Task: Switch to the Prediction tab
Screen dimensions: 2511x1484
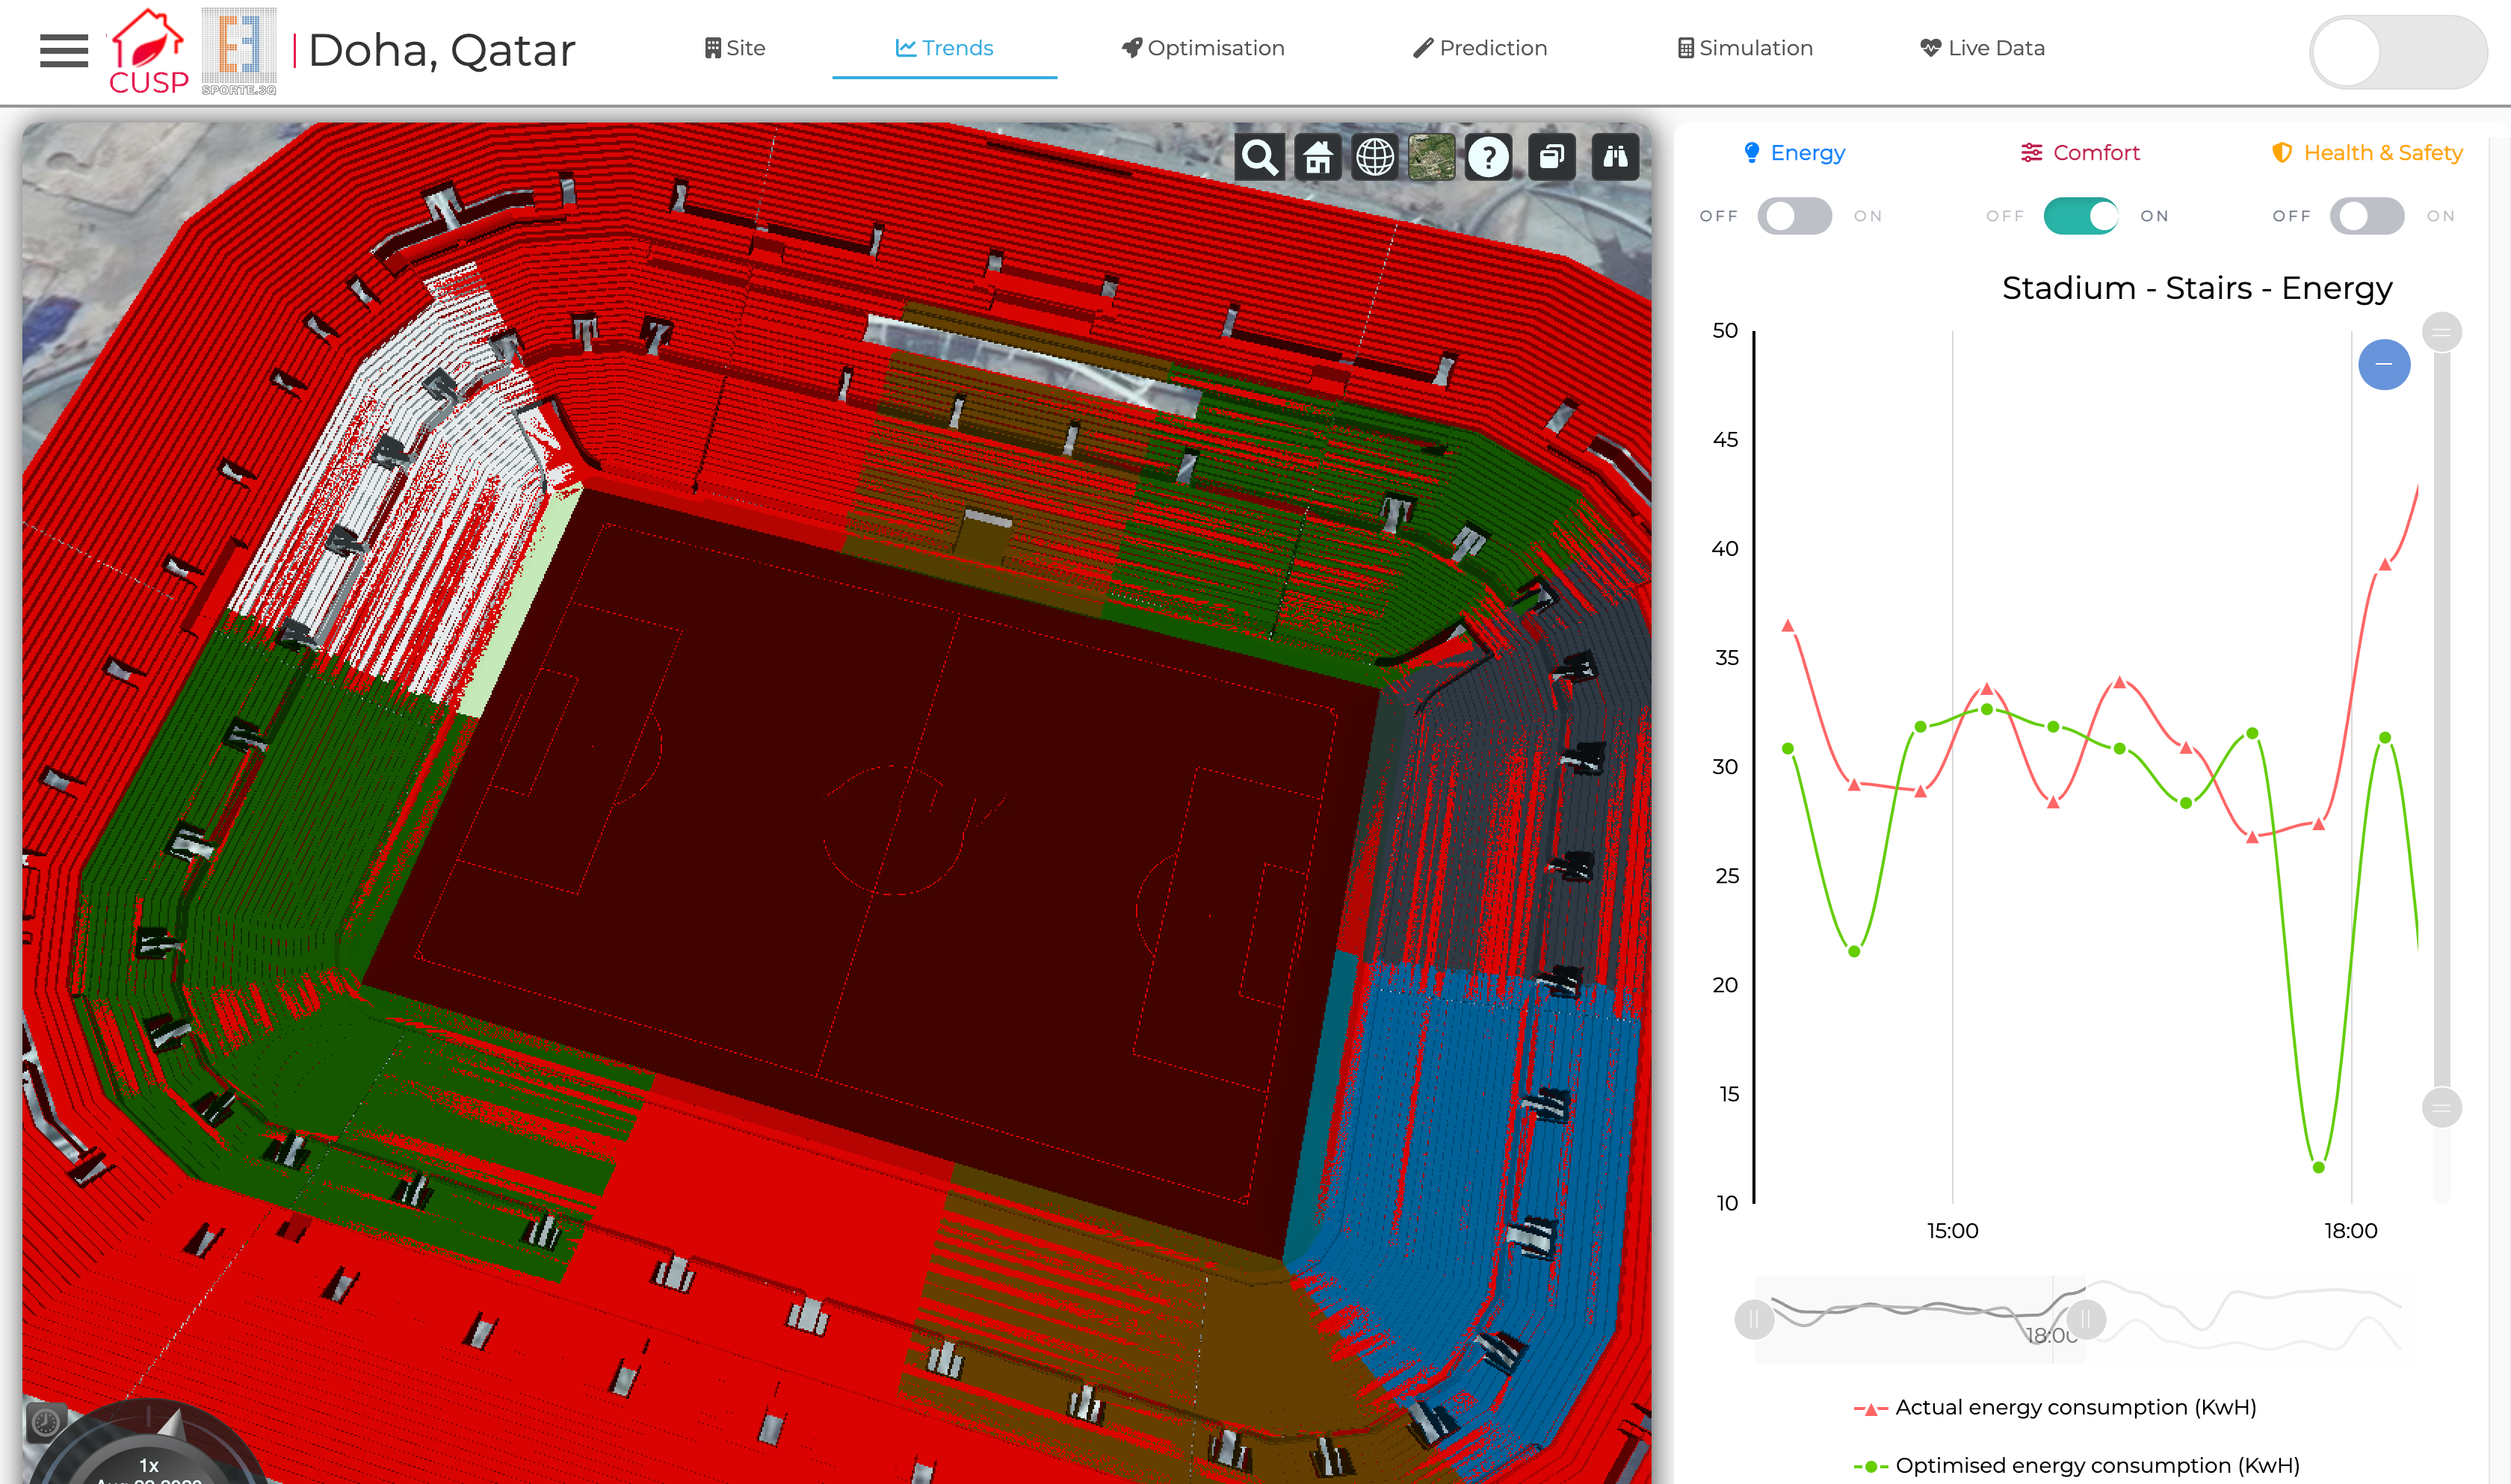Action: coord(1480,48)
